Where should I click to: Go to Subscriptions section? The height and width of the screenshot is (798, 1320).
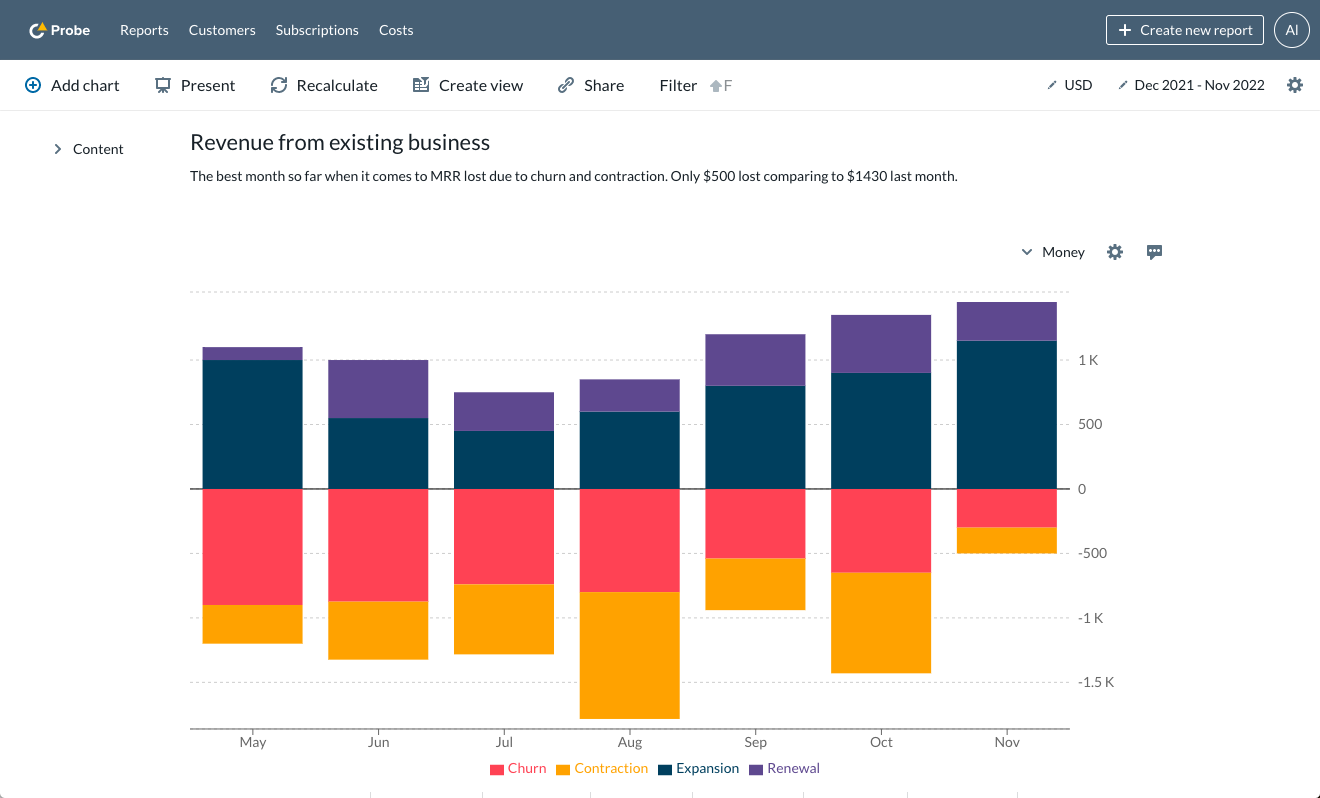point(317,30)
